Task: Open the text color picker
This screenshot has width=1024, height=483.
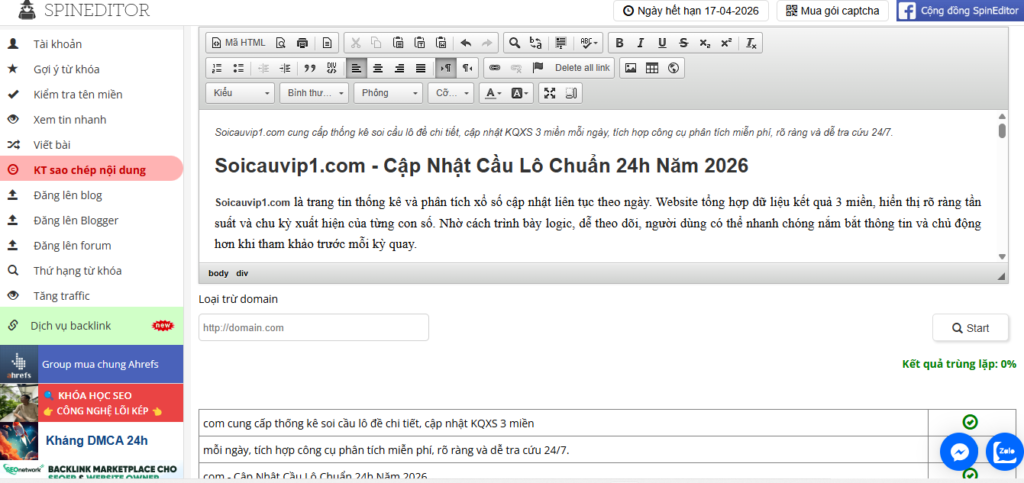Action: [492, 93]
